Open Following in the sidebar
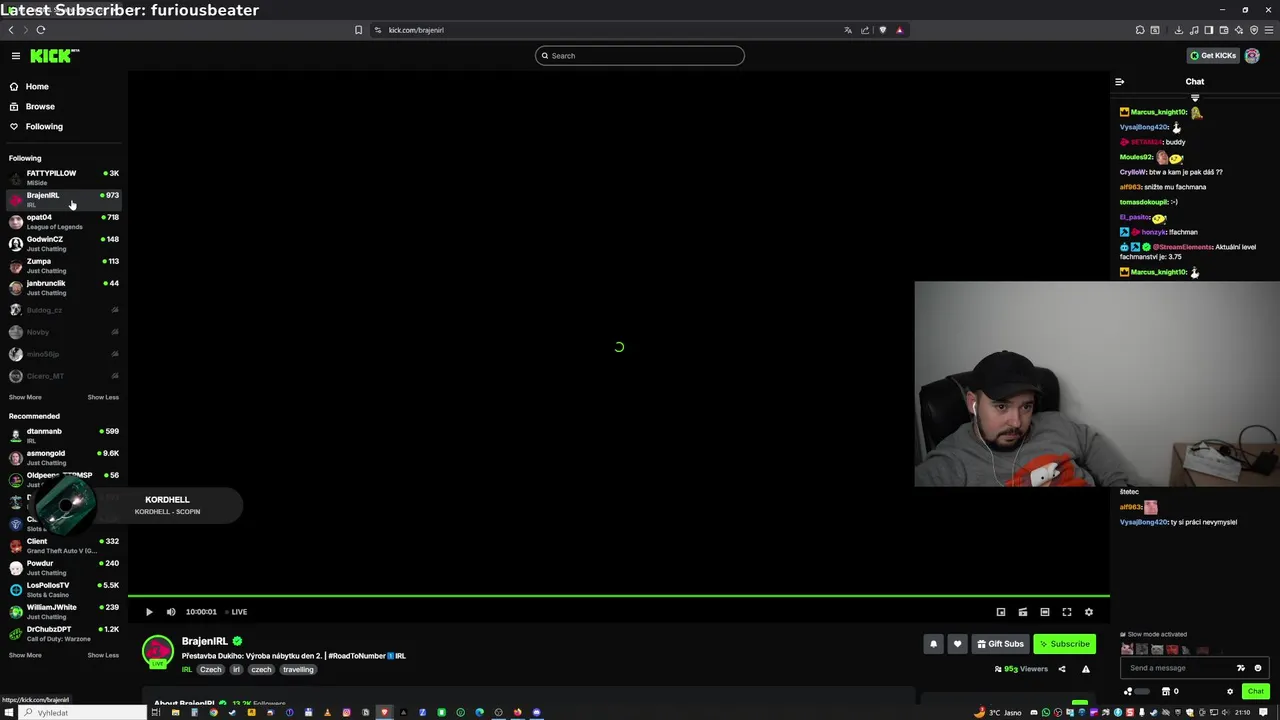The image size is (1280, 720). (x=64, y=127)
